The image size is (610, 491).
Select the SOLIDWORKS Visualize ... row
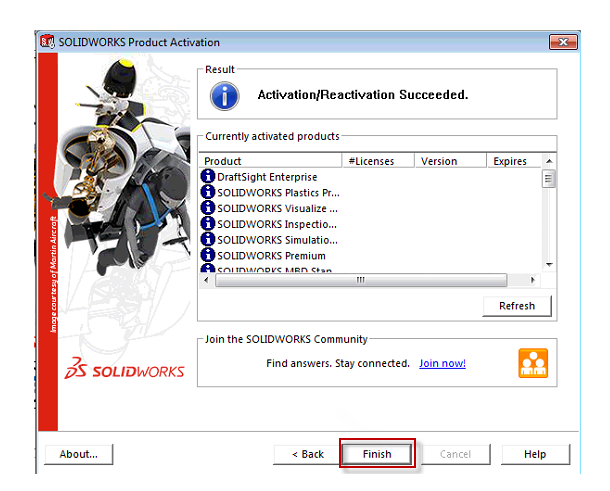370,208
